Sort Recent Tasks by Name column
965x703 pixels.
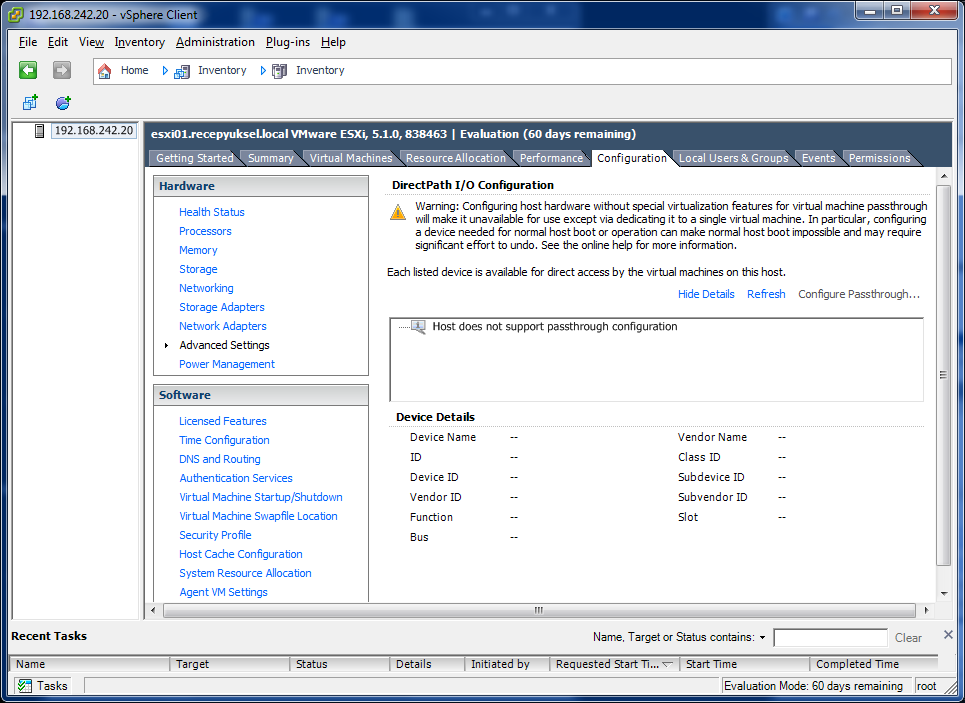coord(90,664)
